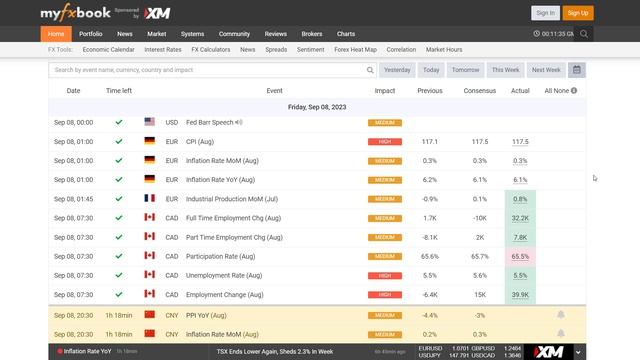640x360 pixels.
Task: Toggle the alert bell for PPI YoY (Aug)
Action: tap(561, 315)
